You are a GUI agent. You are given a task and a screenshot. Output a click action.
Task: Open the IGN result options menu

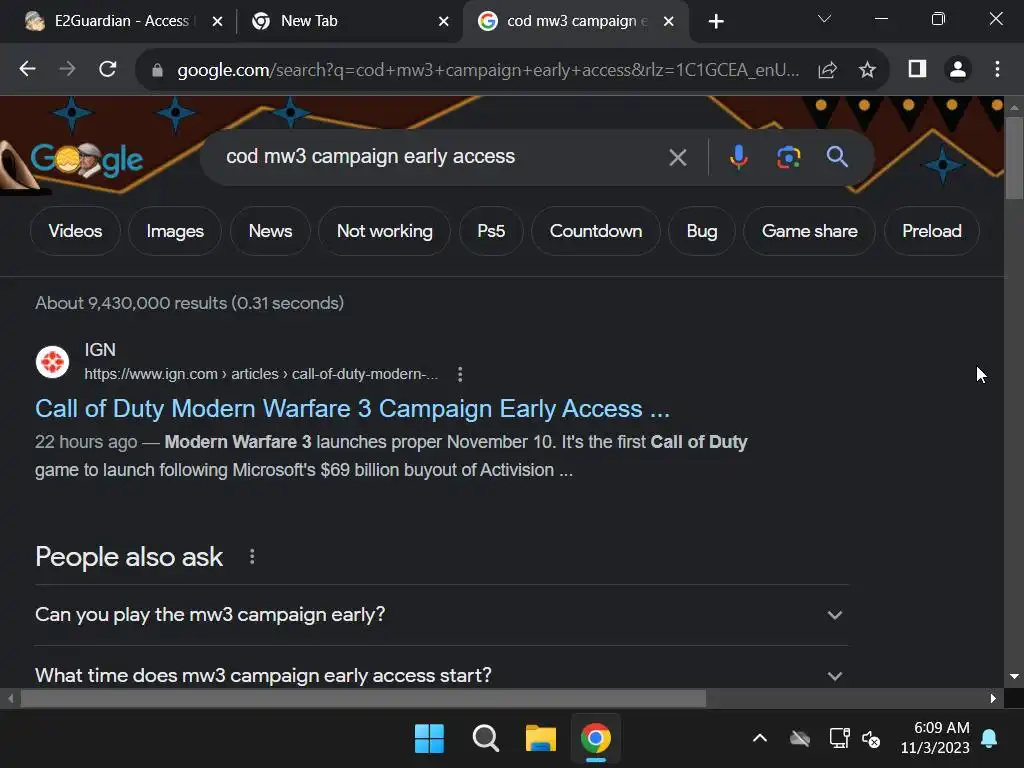coord(460,374)
